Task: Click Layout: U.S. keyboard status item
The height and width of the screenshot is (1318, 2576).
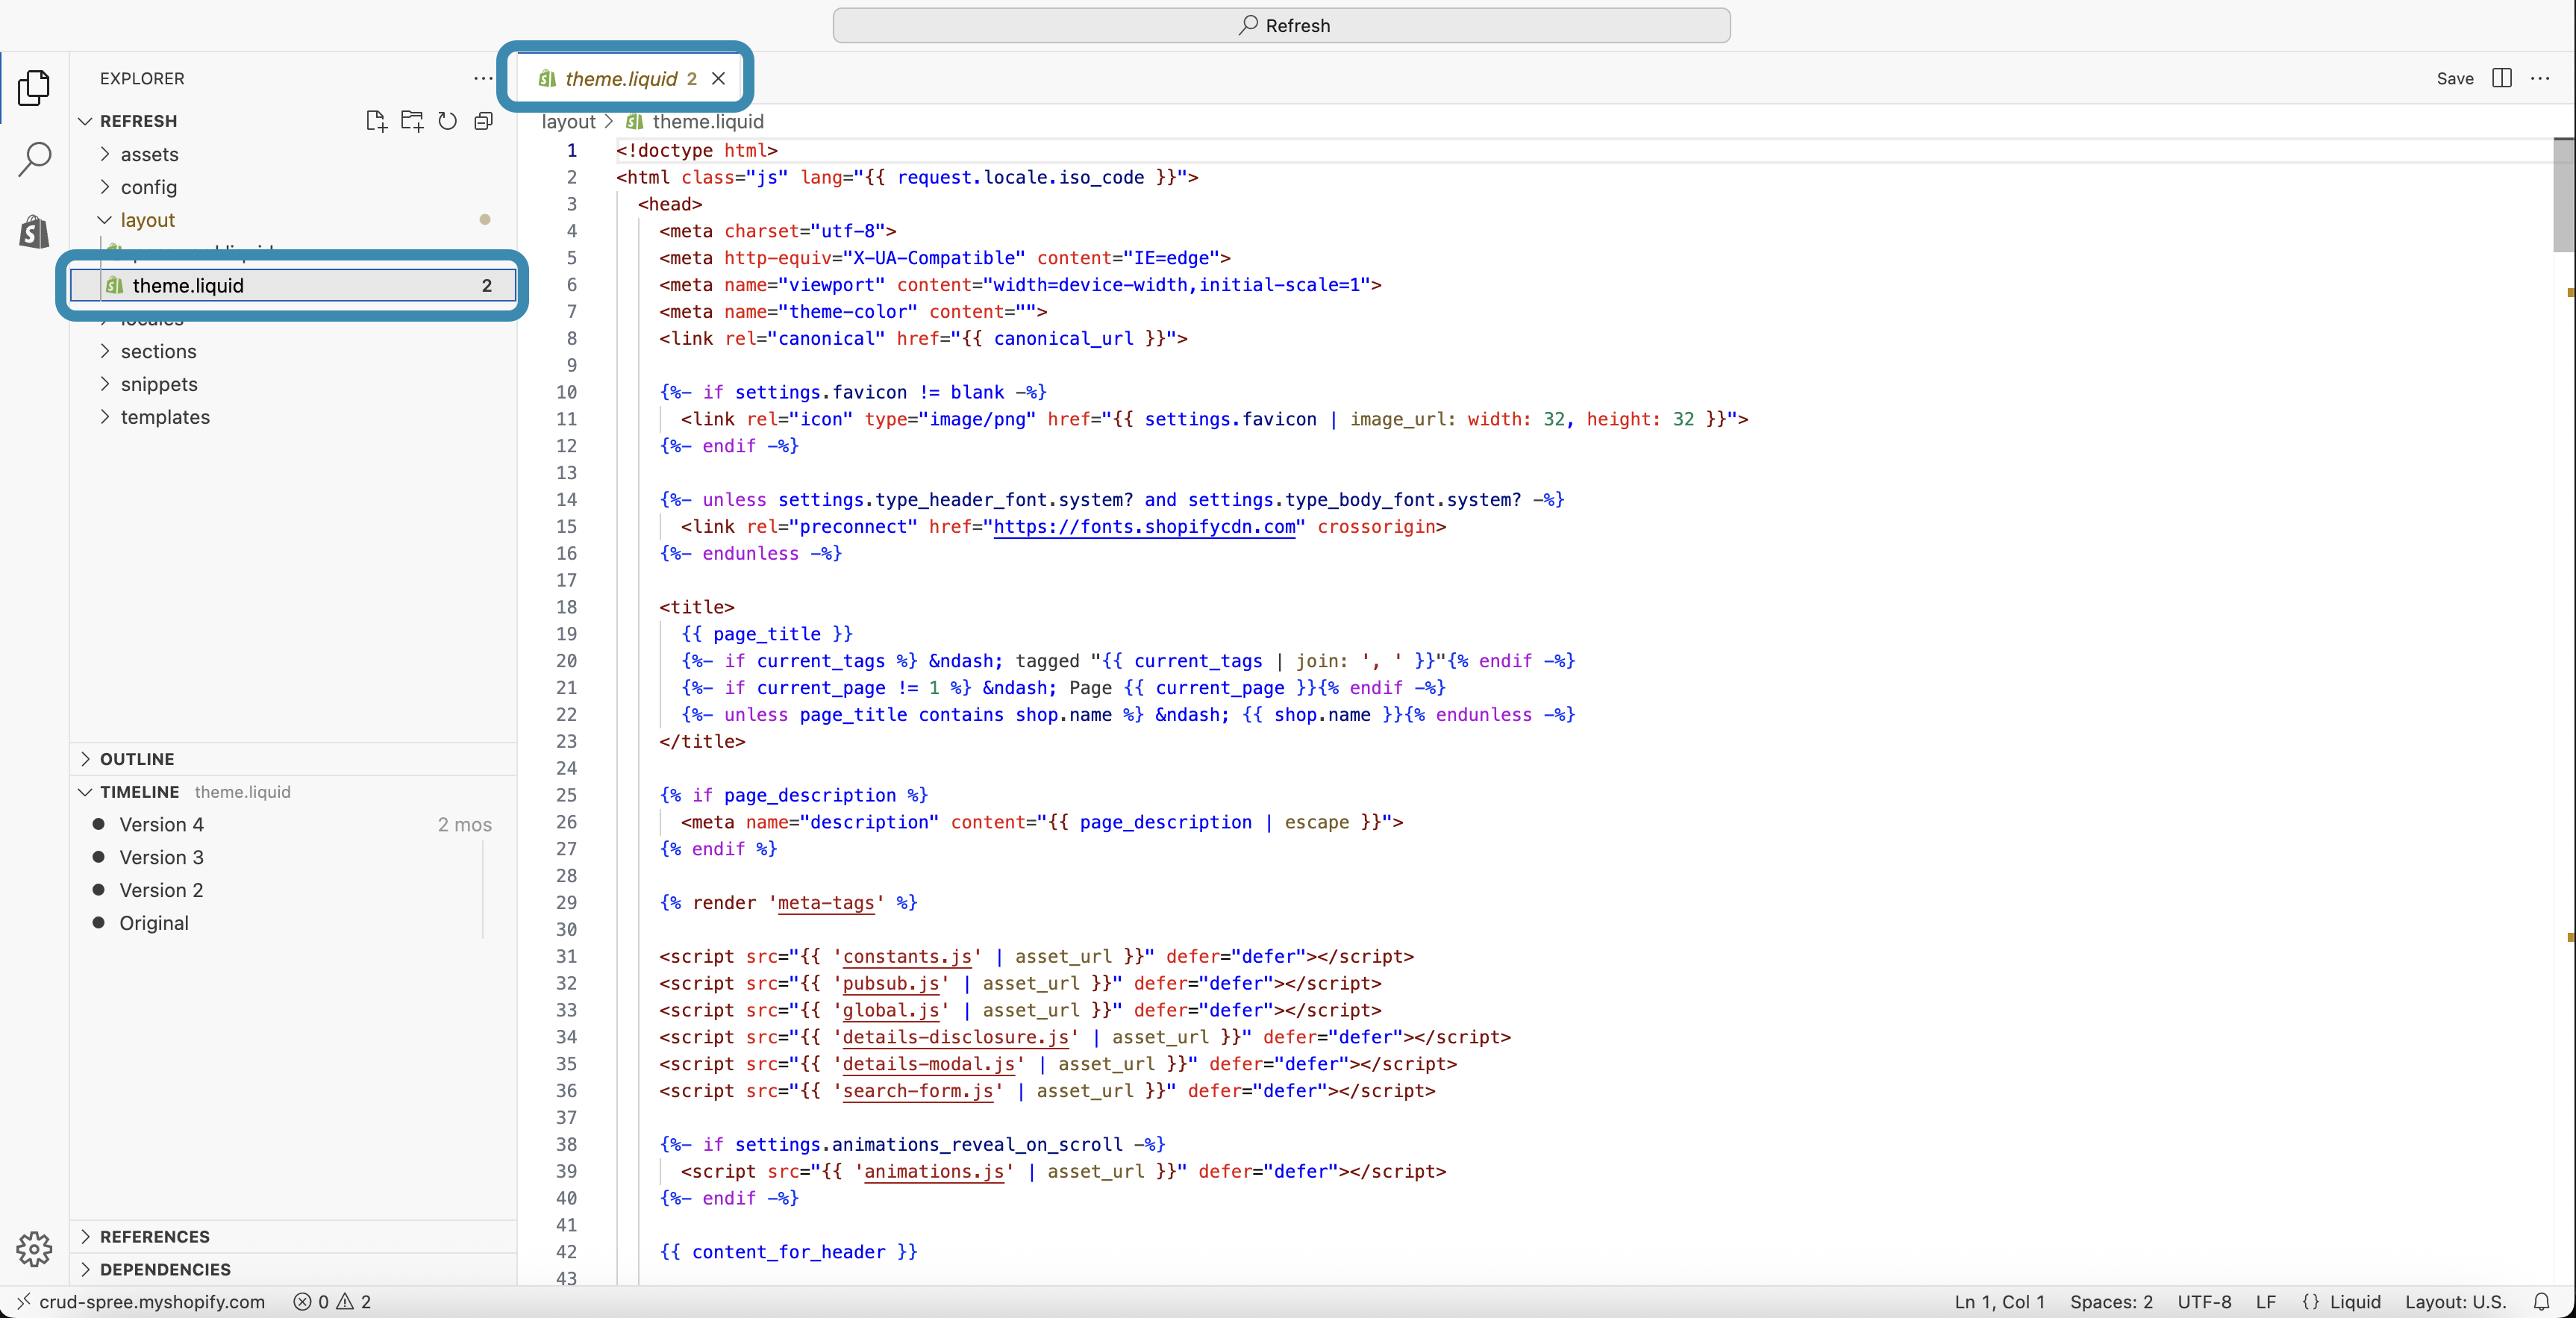Action: [2455, 1302]
